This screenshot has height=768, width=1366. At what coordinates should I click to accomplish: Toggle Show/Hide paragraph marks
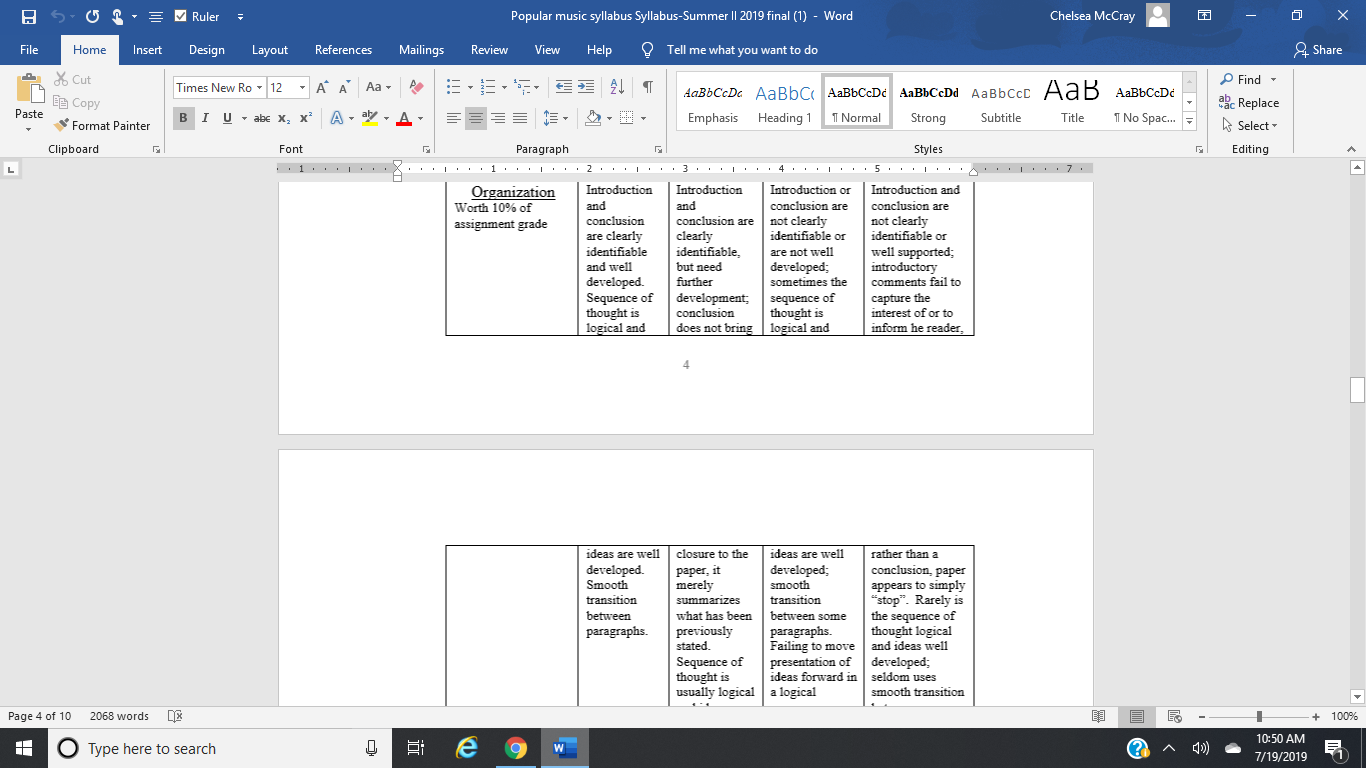pos(648,88)
